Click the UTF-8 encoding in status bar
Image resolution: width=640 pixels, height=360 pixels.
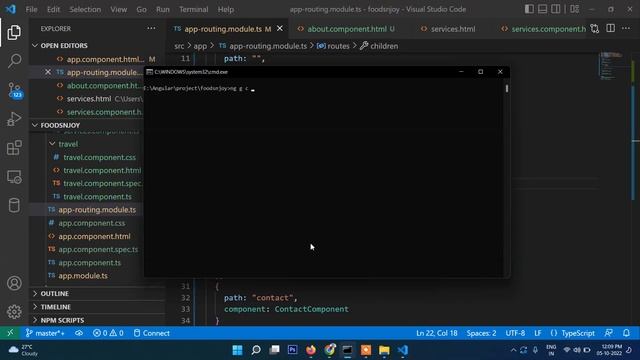pos(515,333)
